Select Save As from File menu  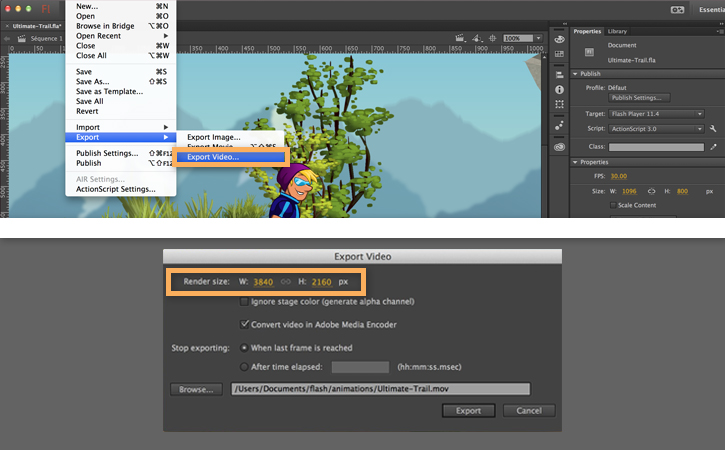tap(121, 81)
